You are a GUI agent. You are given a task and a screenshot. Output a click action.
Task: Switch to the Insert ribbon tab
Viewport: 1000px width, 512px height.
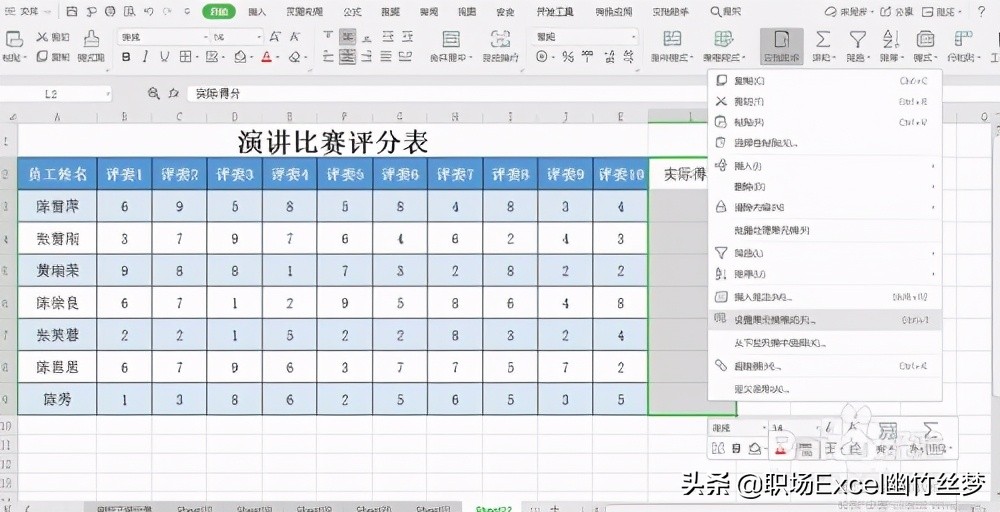pos(257,11)
